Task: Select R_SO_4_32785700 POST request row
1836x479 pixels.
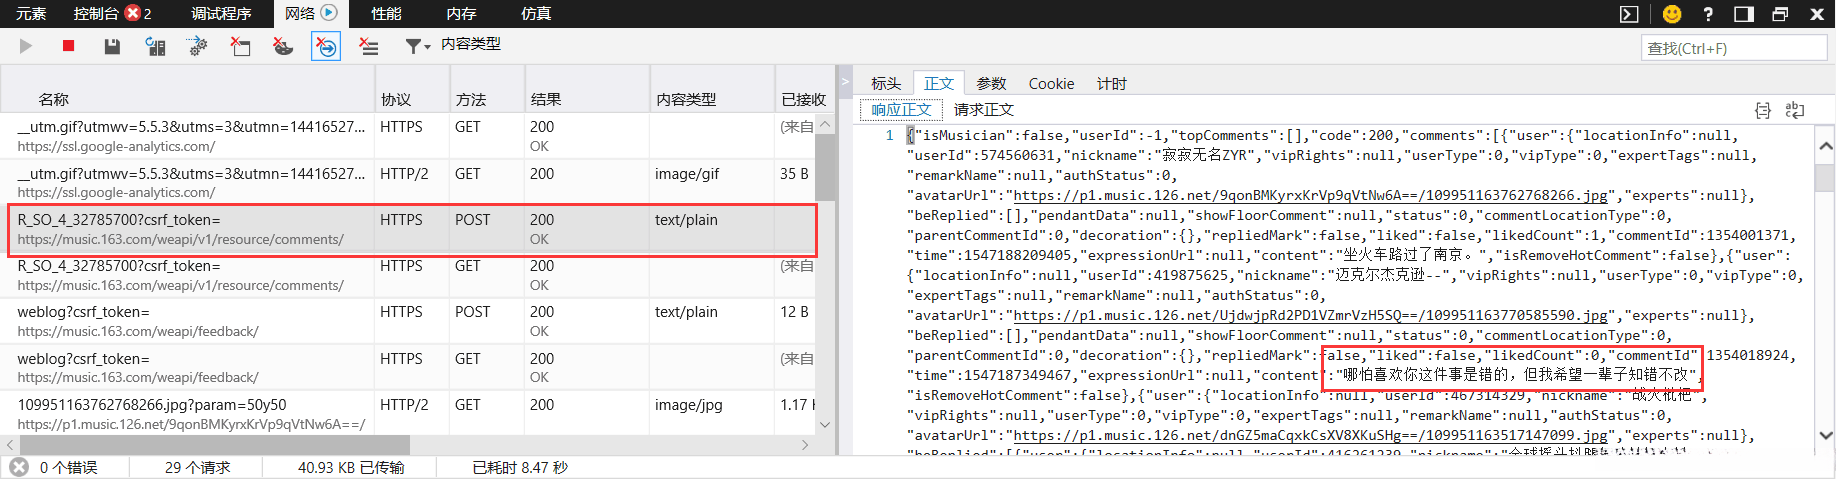Action: click(x=408, y=229)
